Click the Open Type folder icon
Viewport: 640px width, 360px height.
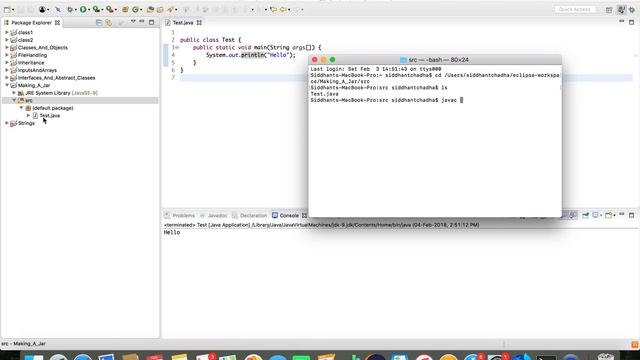(150, 9)
